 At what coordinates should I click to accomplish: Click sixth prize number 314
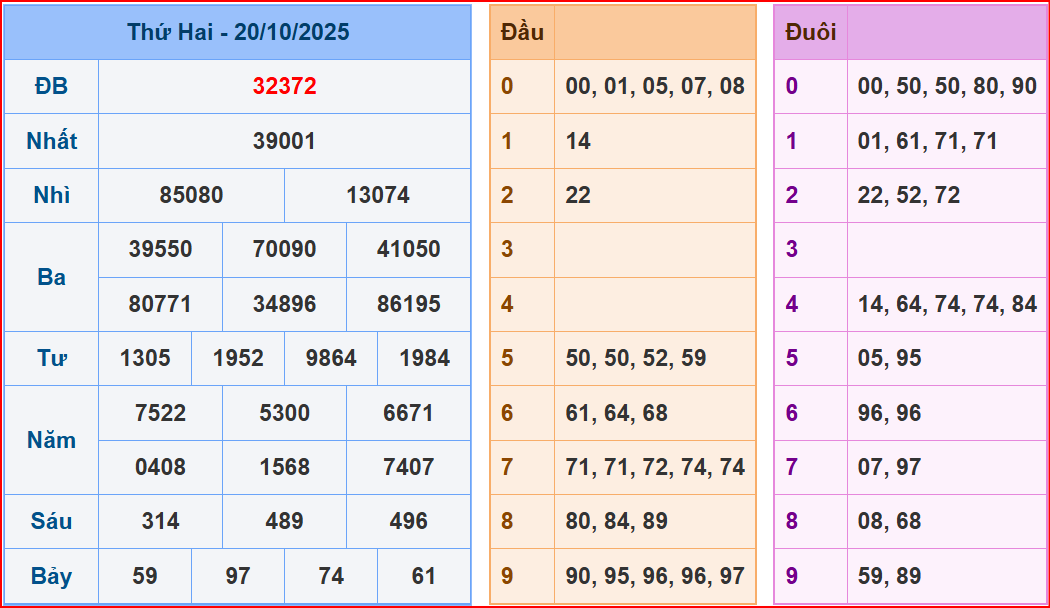pyautogui.click(x=161, y=522)
